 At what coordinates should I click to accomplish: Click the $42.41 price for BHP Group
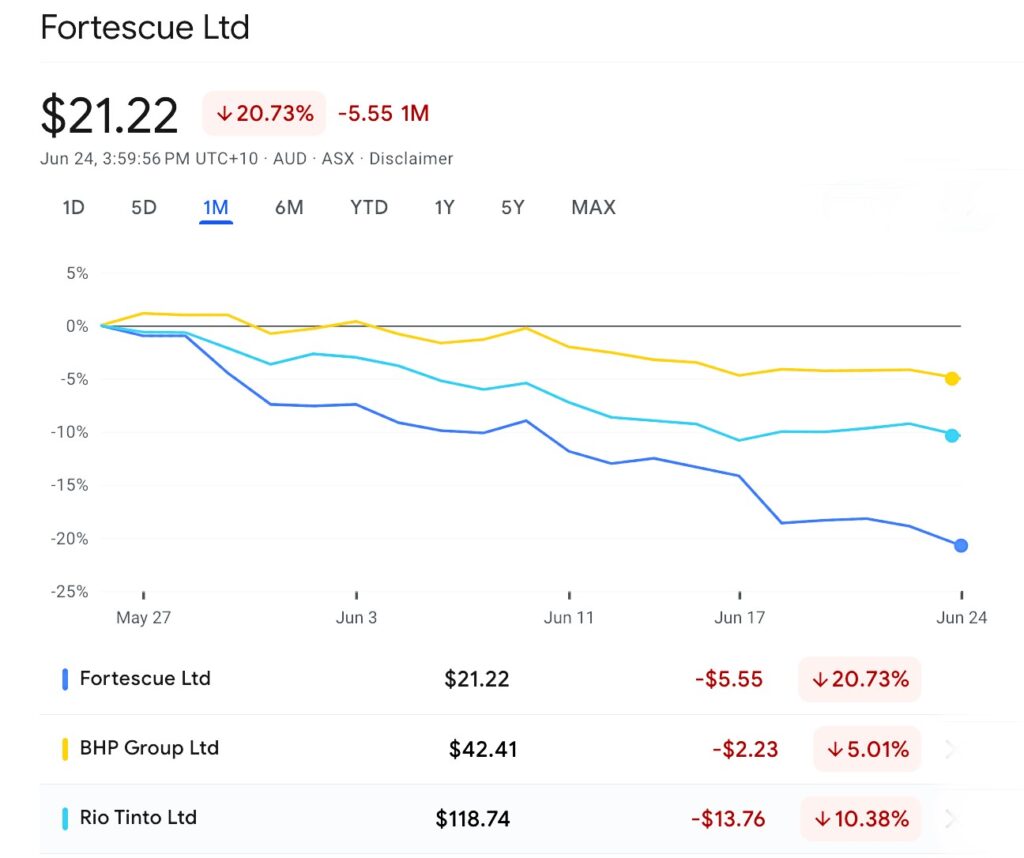click(x=483, y=749)
